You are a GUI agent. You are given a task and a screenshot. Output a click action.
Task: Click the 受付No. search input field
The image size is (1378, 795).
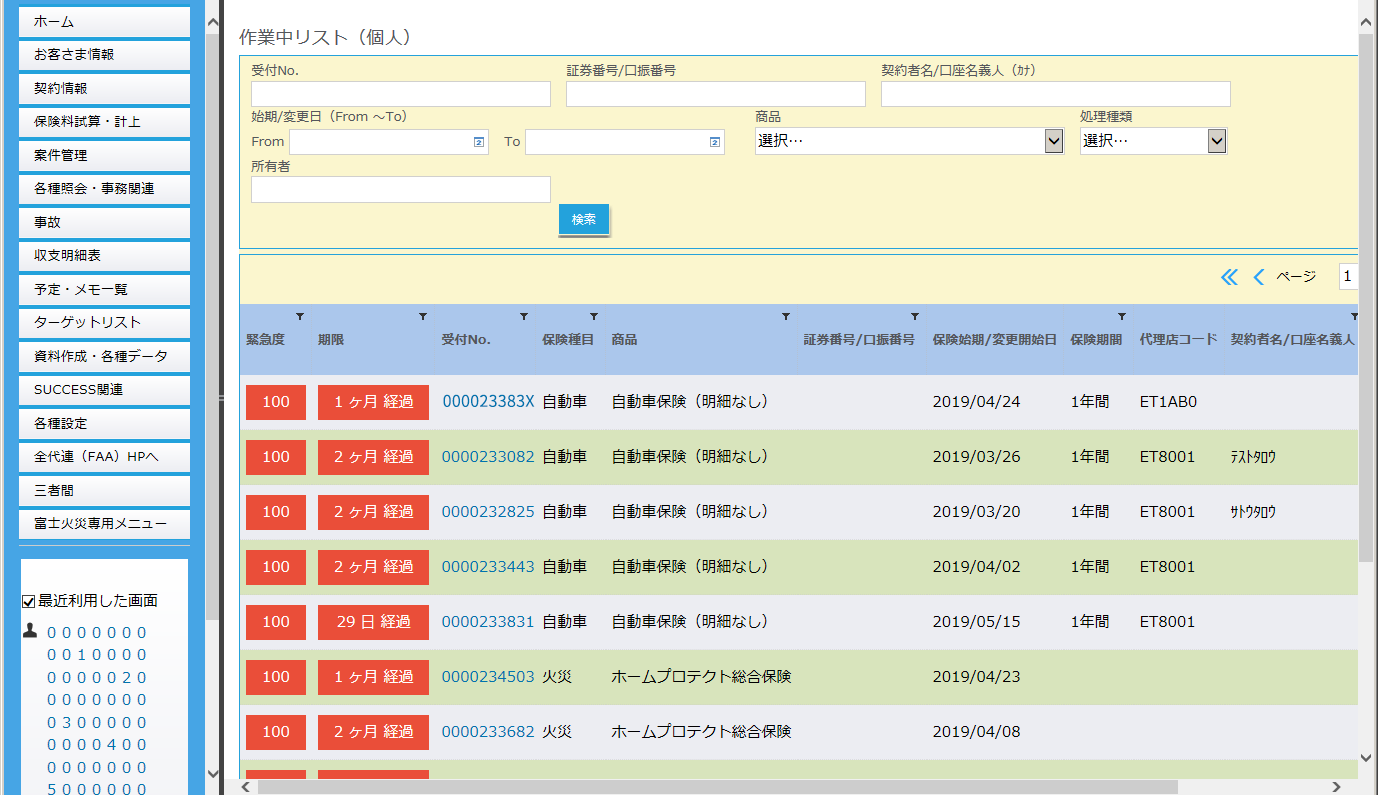400,94
